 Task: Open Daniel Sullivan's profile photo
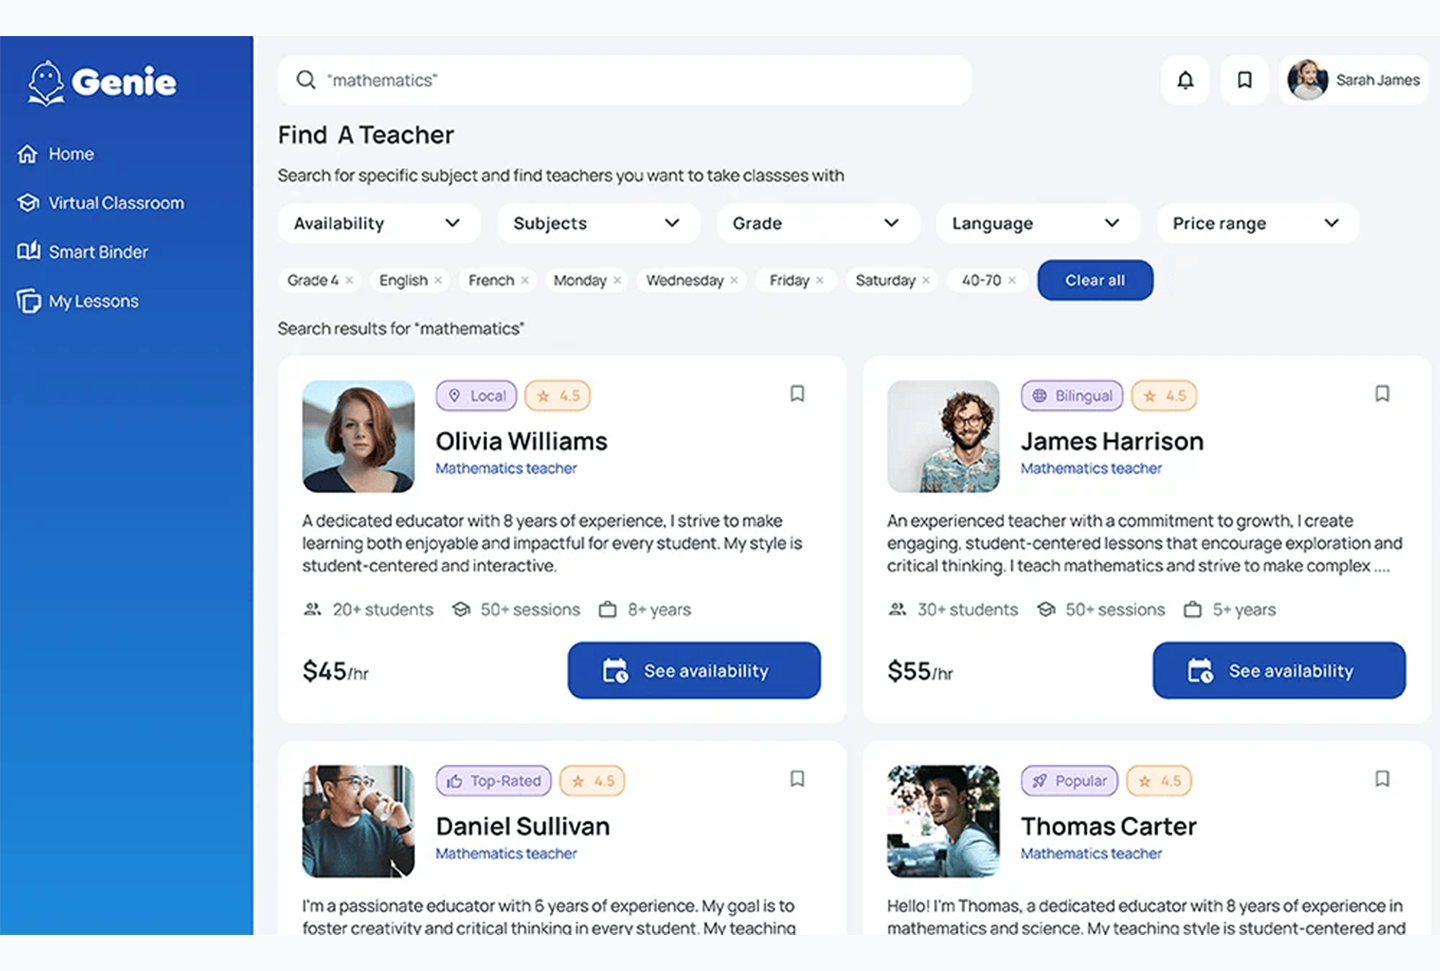358,821
